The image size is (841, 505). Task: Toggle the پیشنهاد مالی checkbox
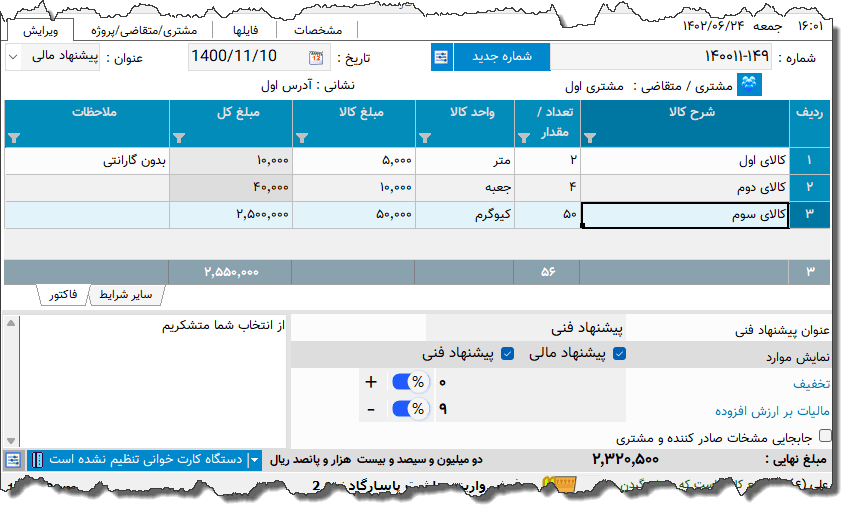[619, 354]
